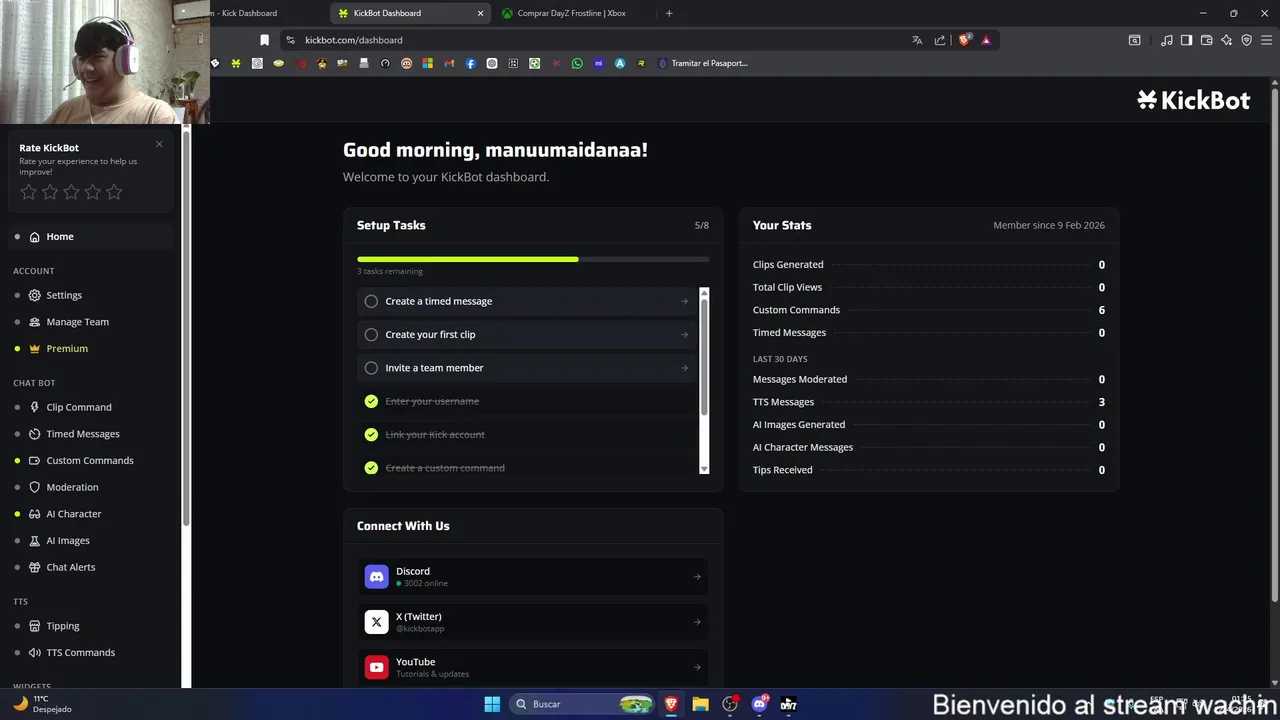Click the Custom Commands chat icon
Image resolution: width=1280 pixels, height=720 pixels.
pos(35,460)
